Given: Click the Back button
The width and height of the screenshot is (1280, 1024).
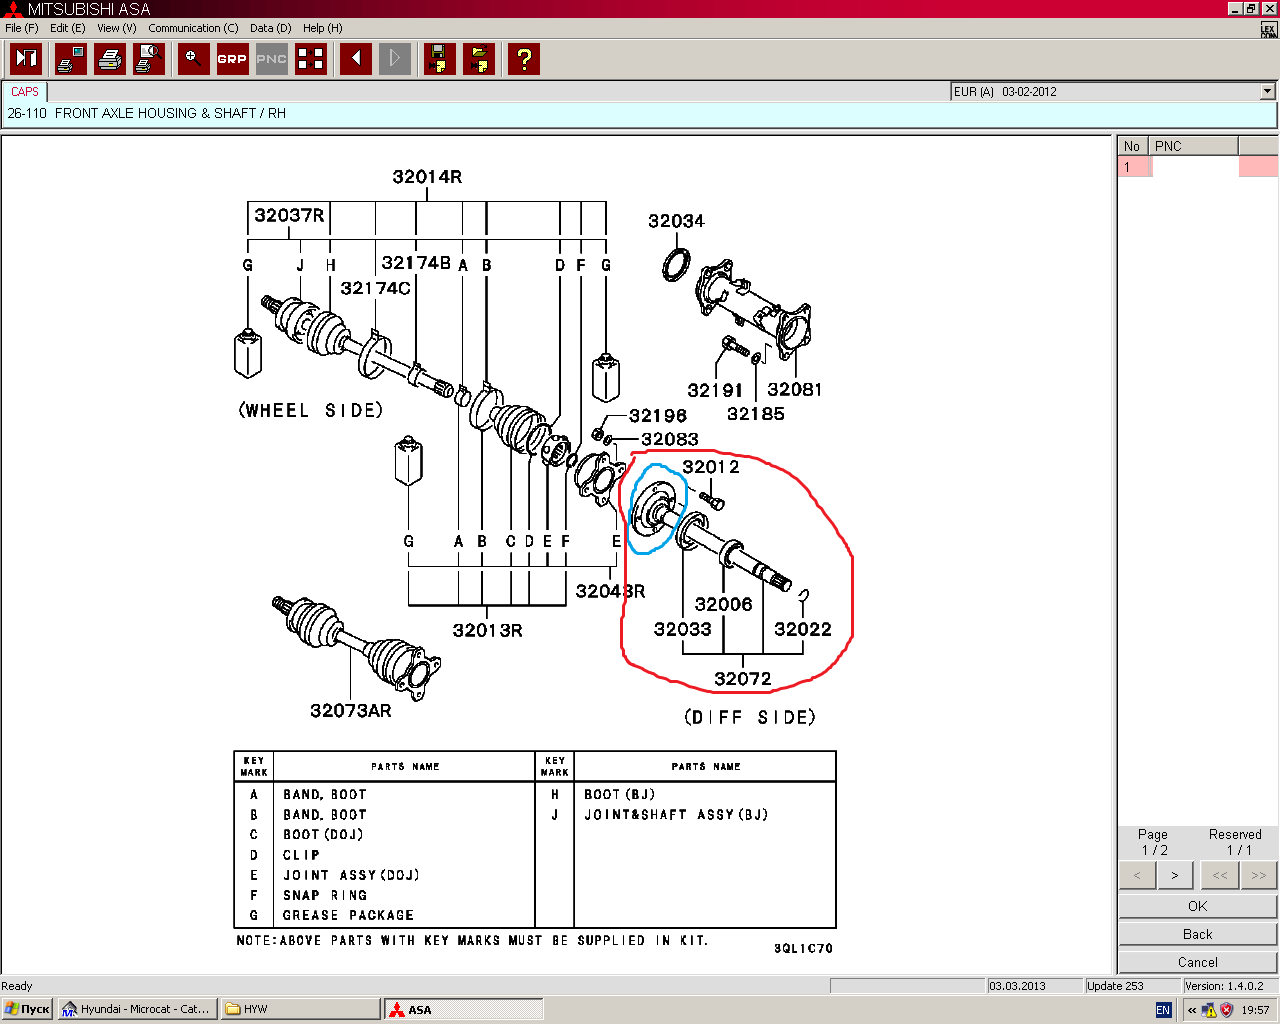Looking at the screenshot, I should click(1197, 934).
